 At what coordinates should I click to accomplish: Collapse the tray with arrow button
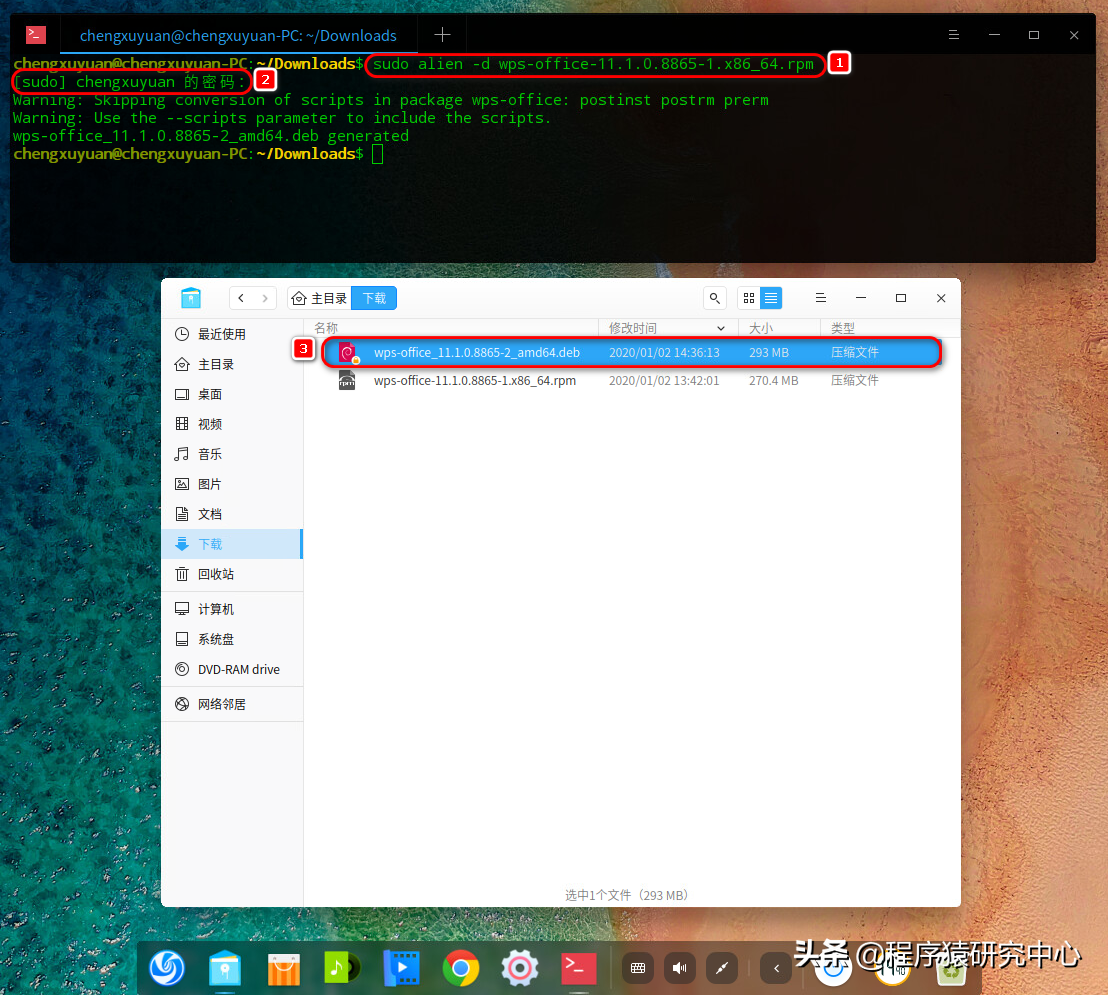click(x=777, y=968)
